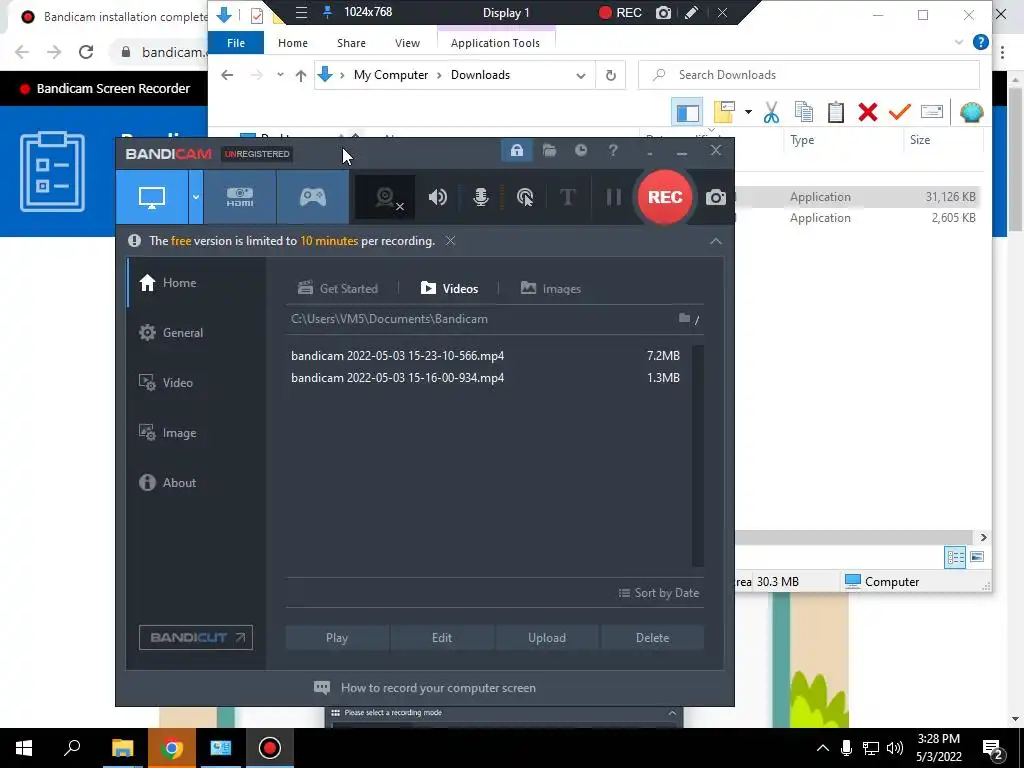Click the Search Downloads field
1024x768 pixels.
pos(808,75)
